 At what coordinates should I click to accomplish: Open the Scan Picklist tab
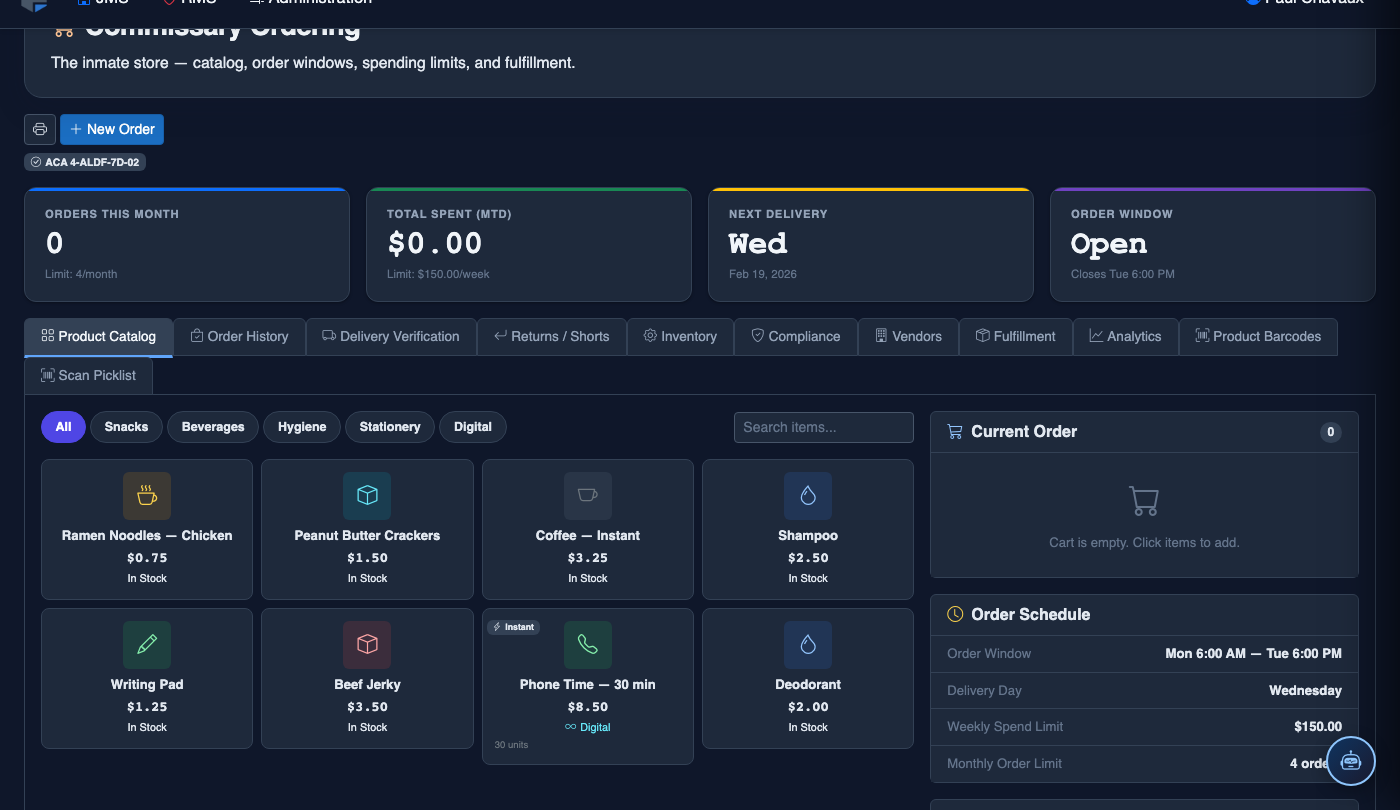[88, 375]
